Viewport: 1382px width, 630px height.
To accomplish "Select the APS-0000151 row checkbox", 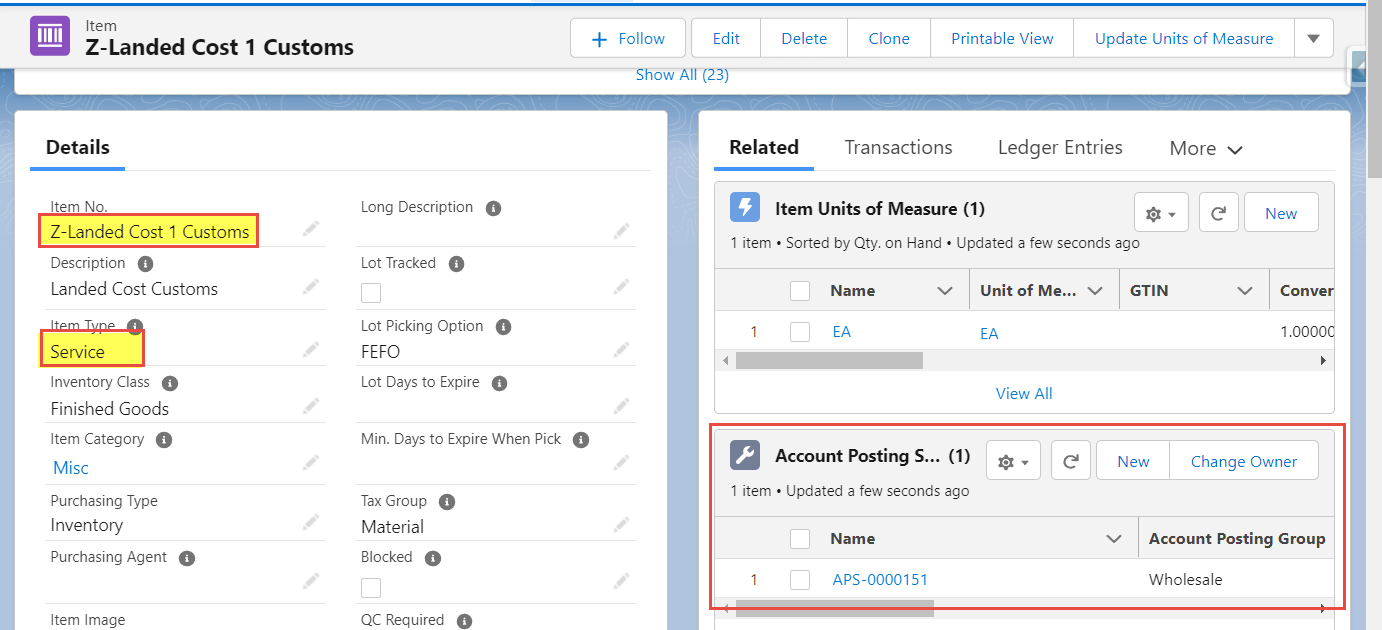I will pos(800,580).
